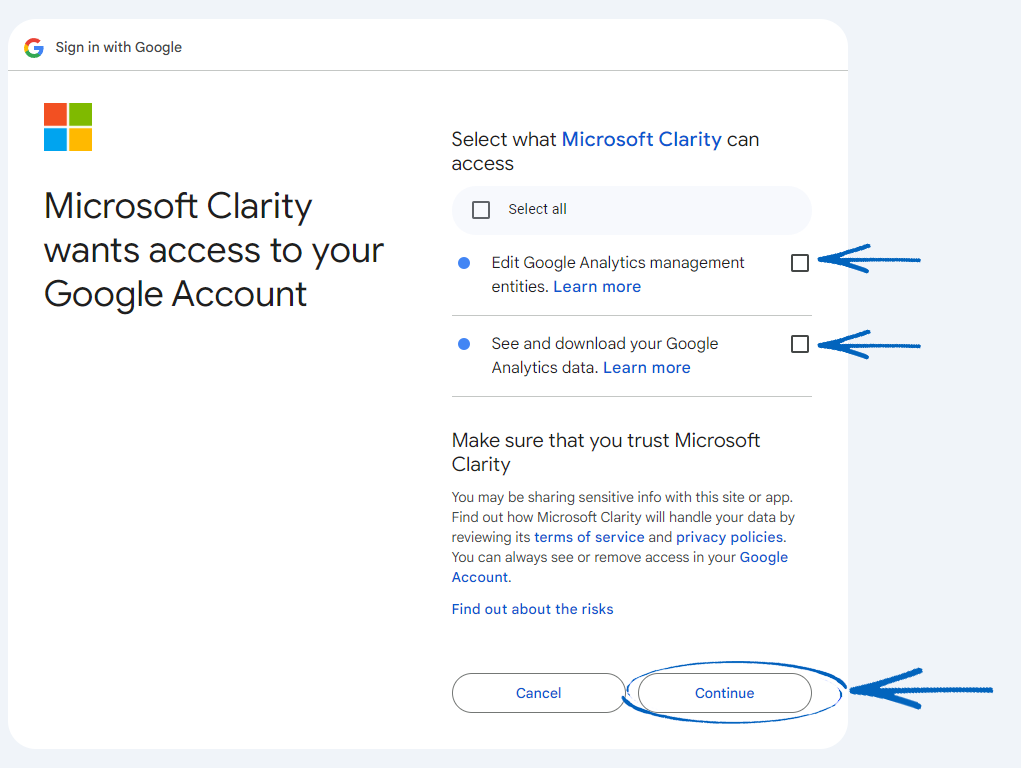1021x768 pixels.
Task: Open the privacy policies link
Action: coord(729,537)
